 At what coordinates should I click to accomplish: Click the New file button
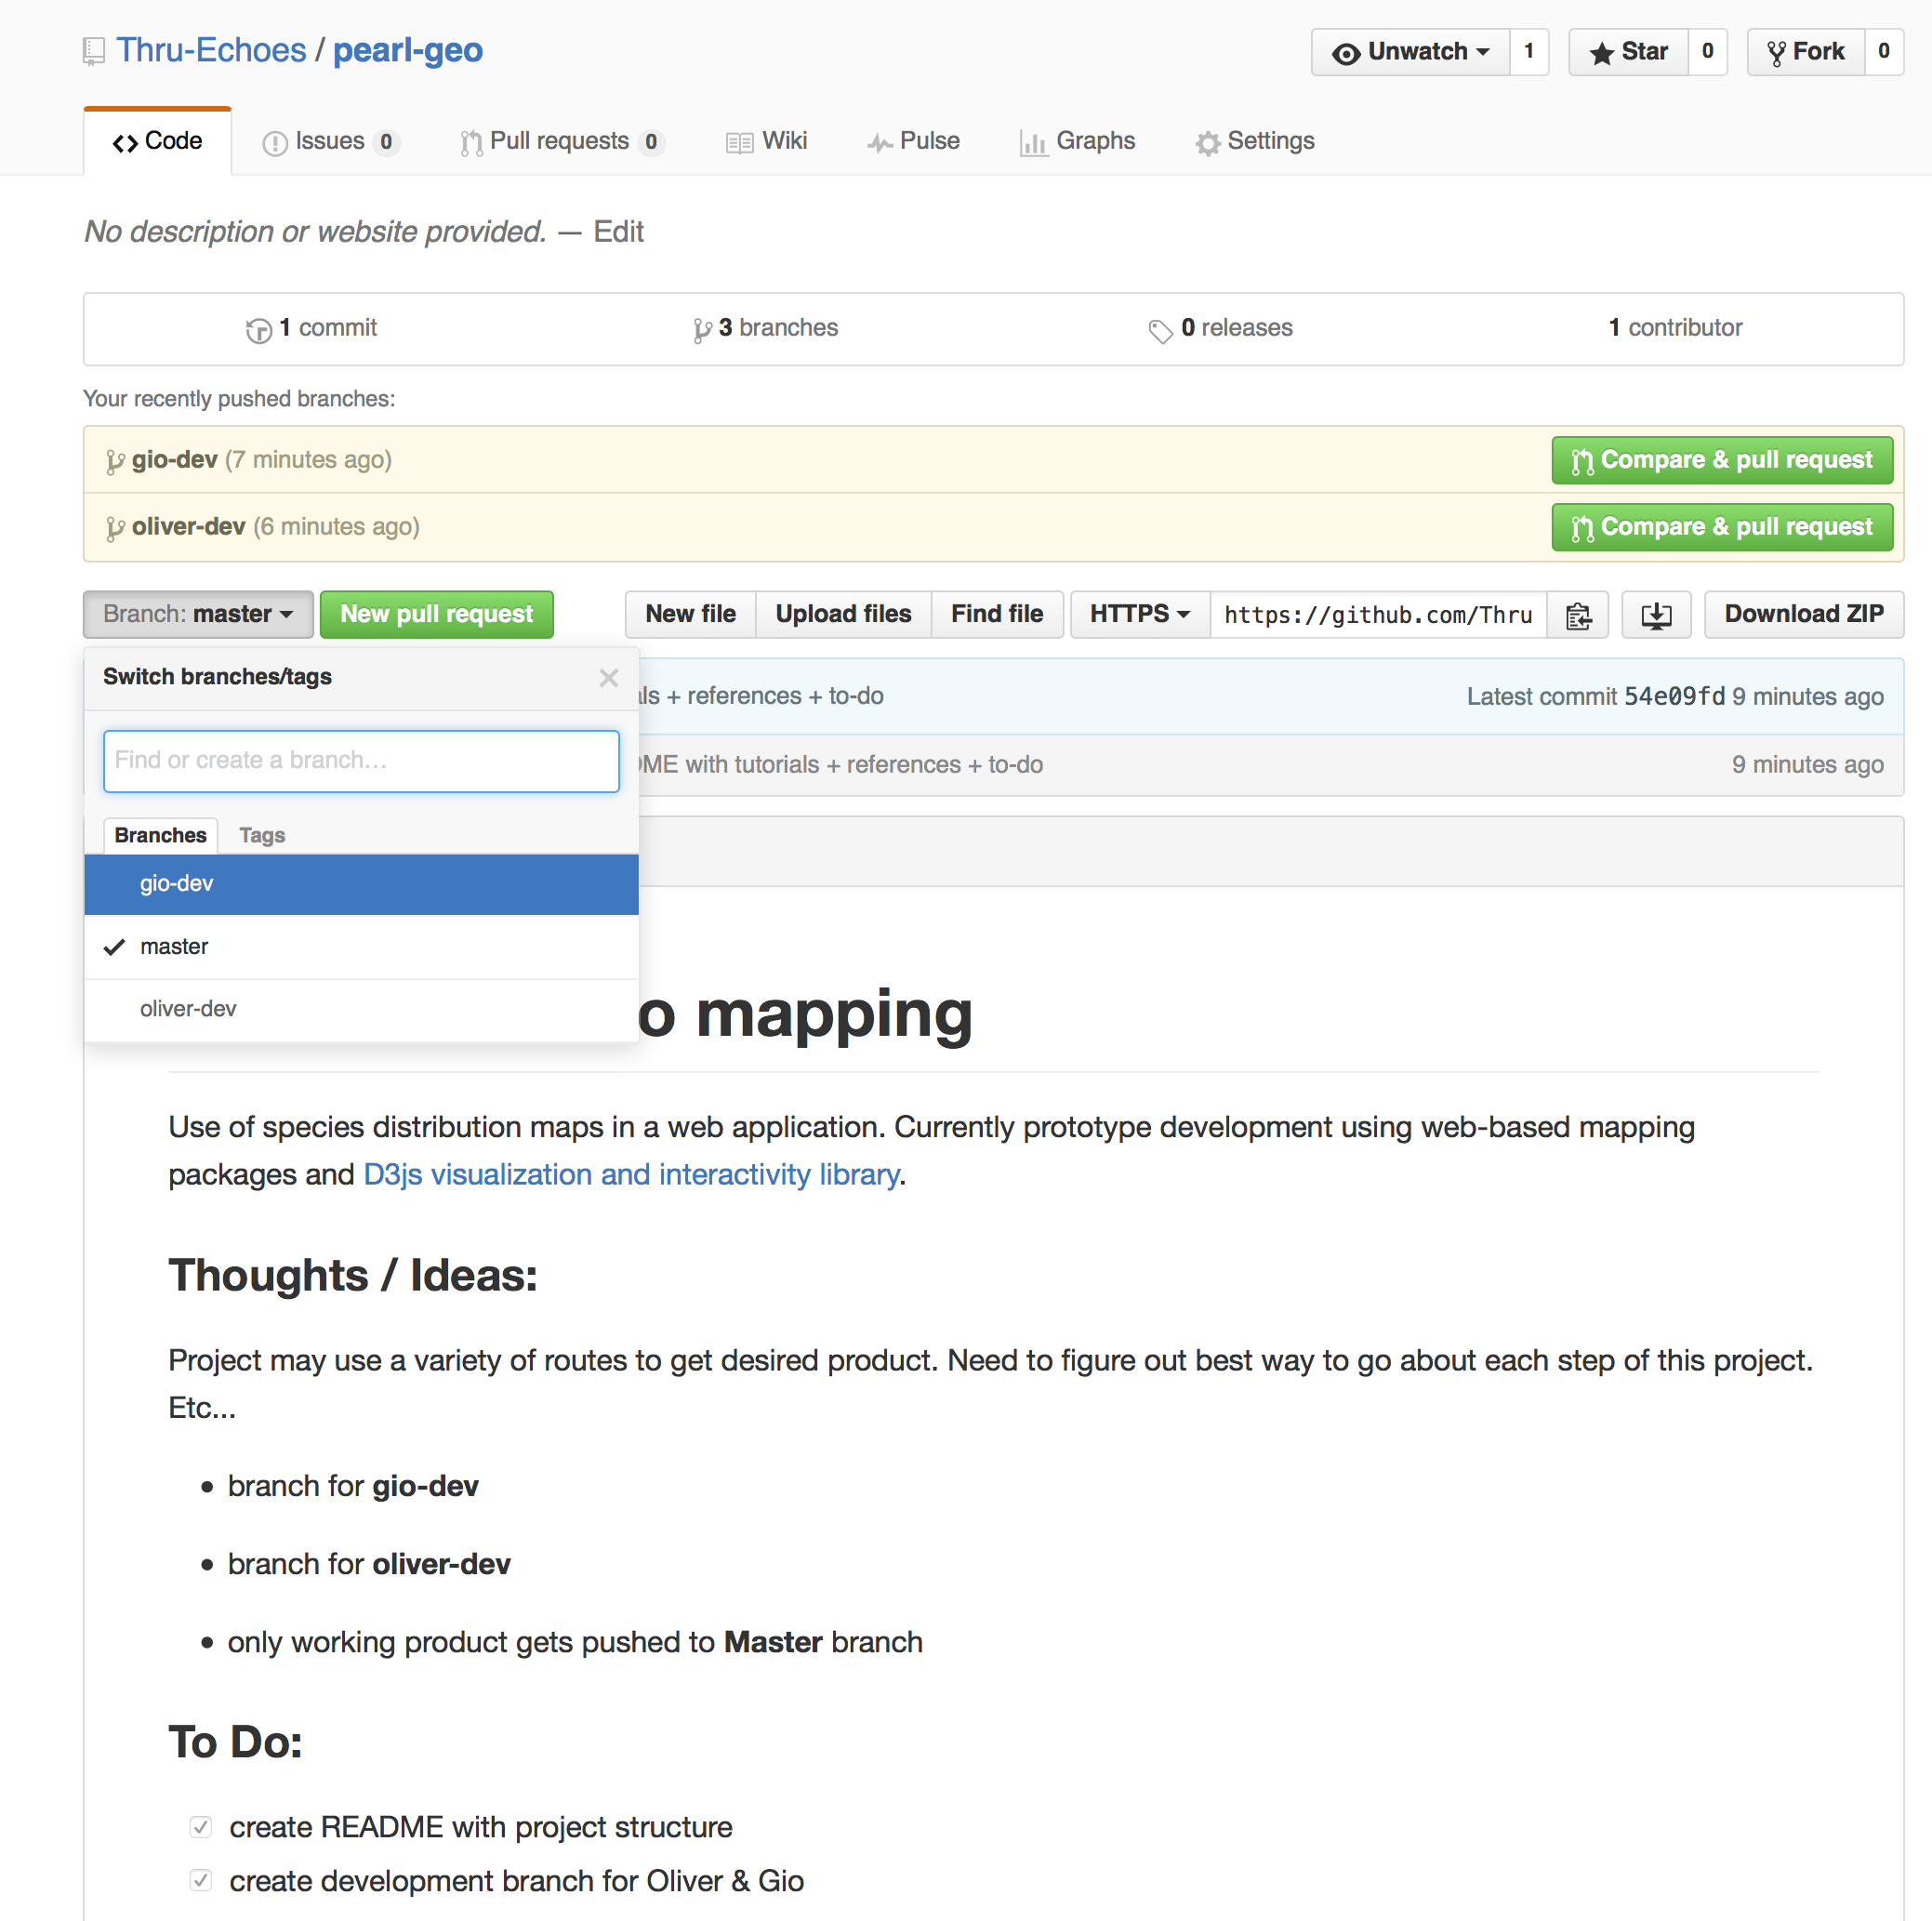(690, 614)
